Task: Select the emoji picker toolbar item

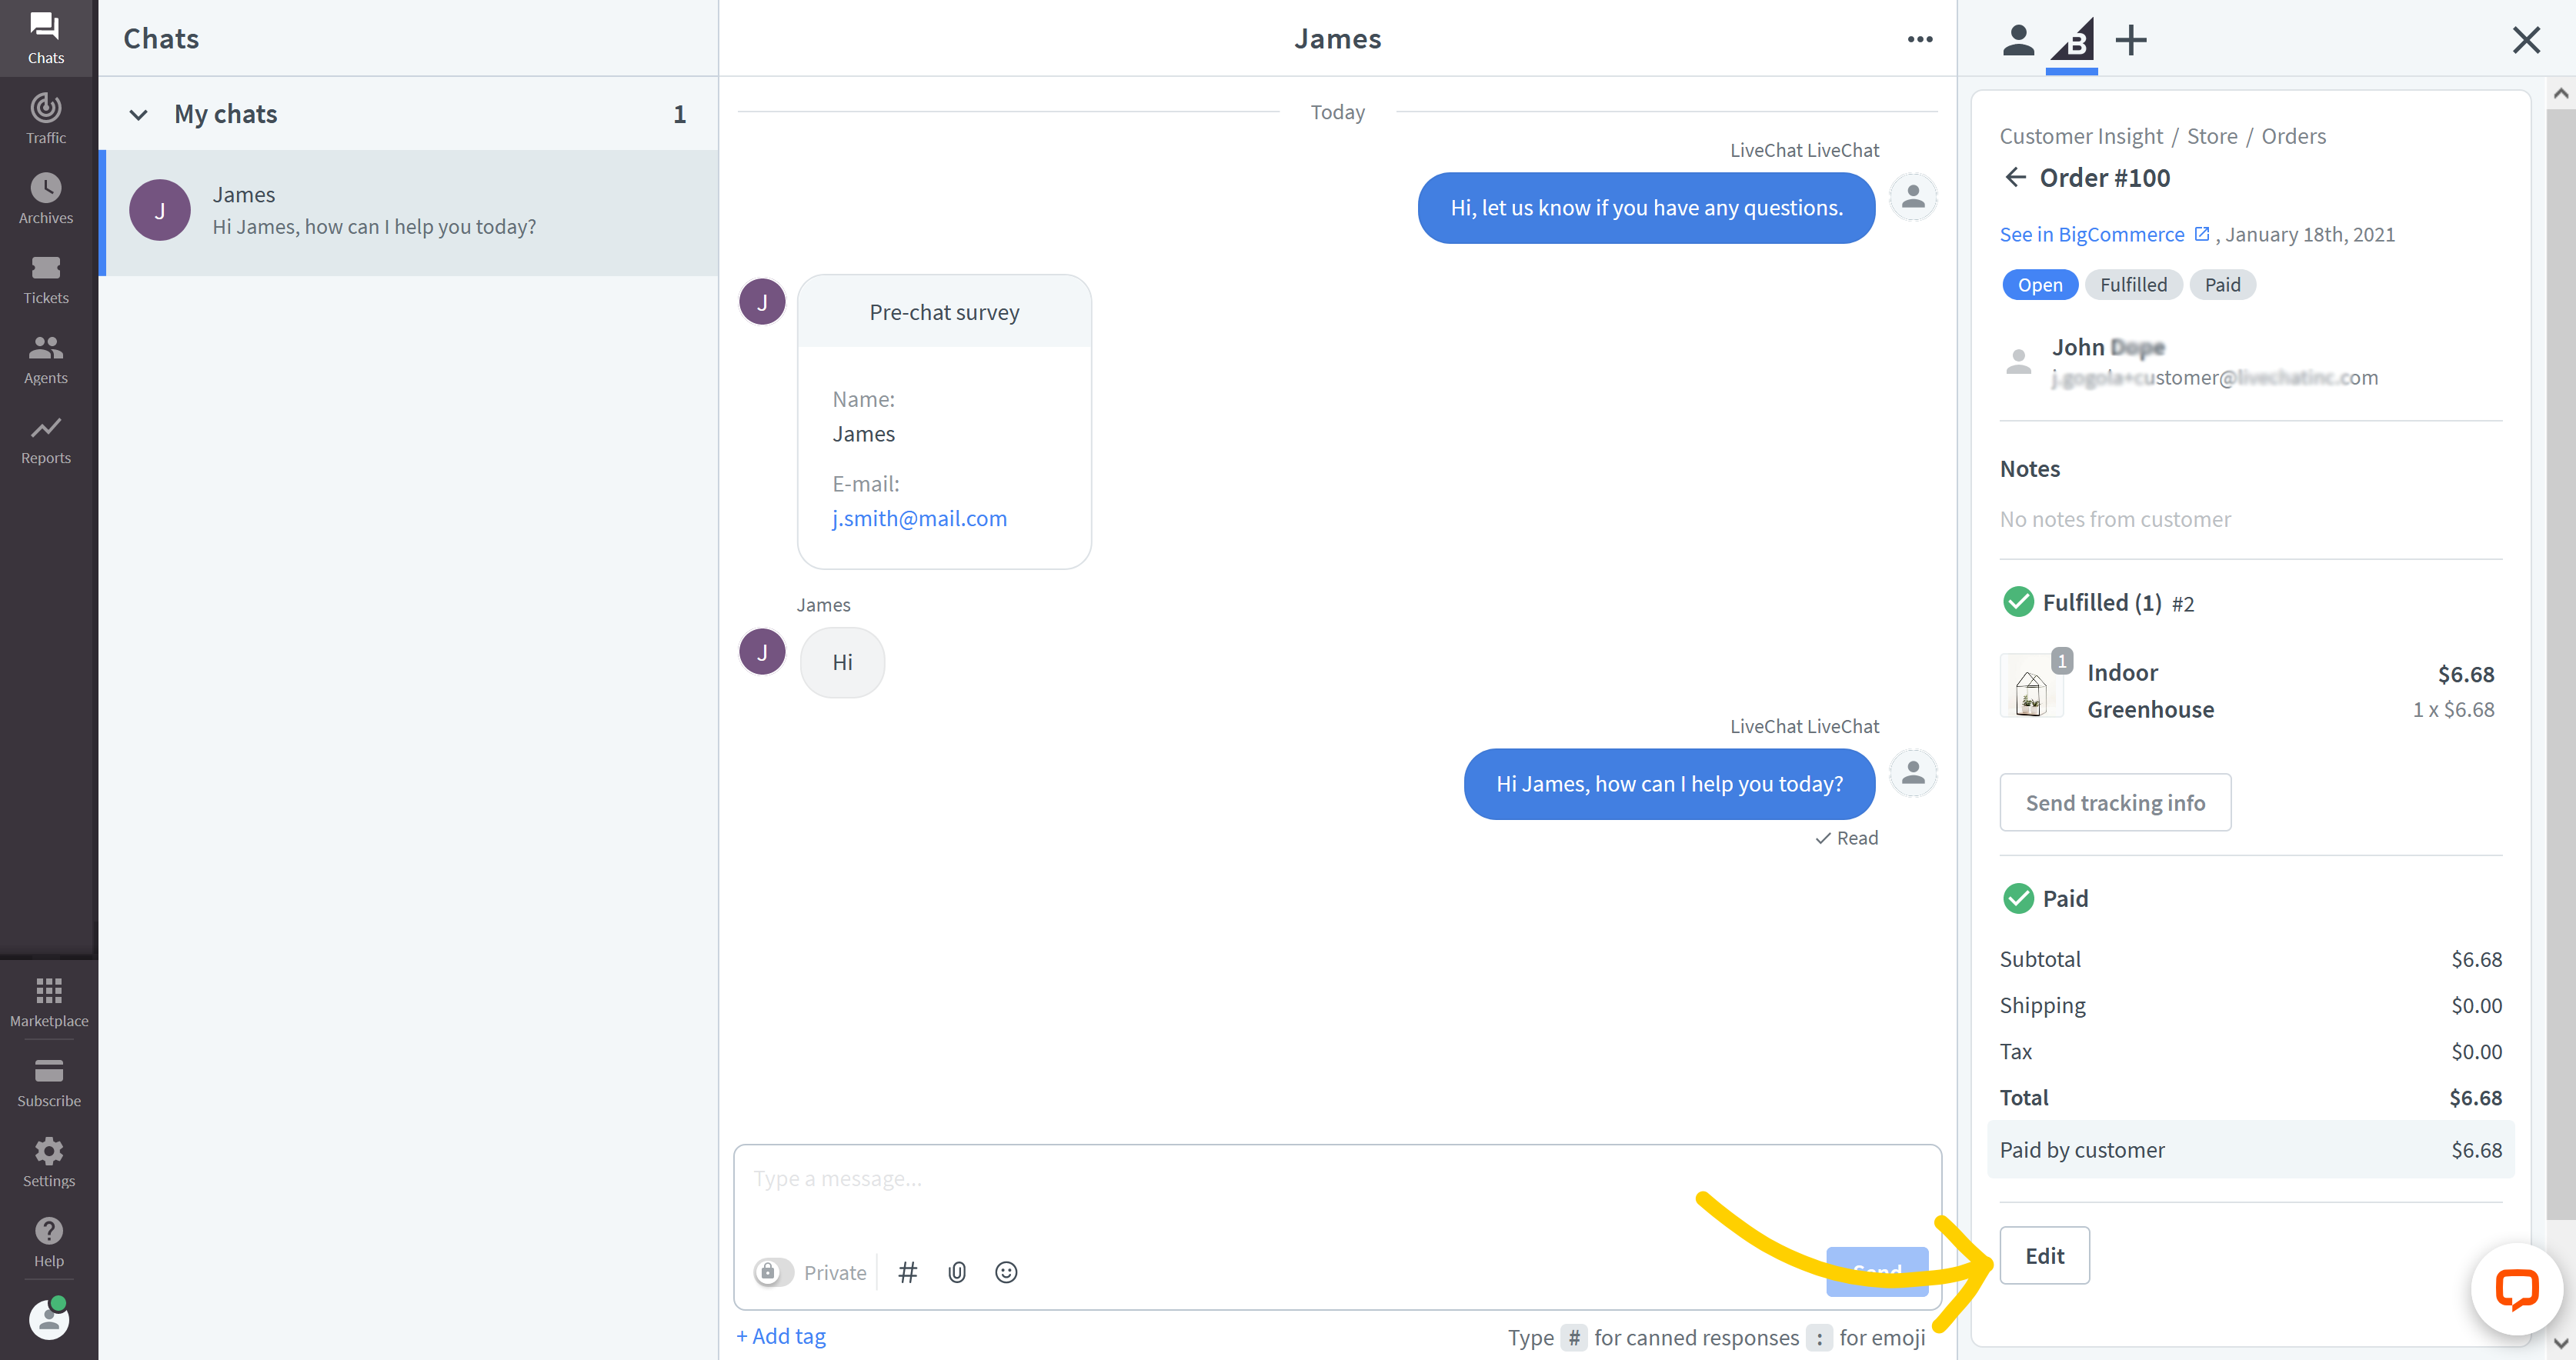Action: click(1007, 1270)
